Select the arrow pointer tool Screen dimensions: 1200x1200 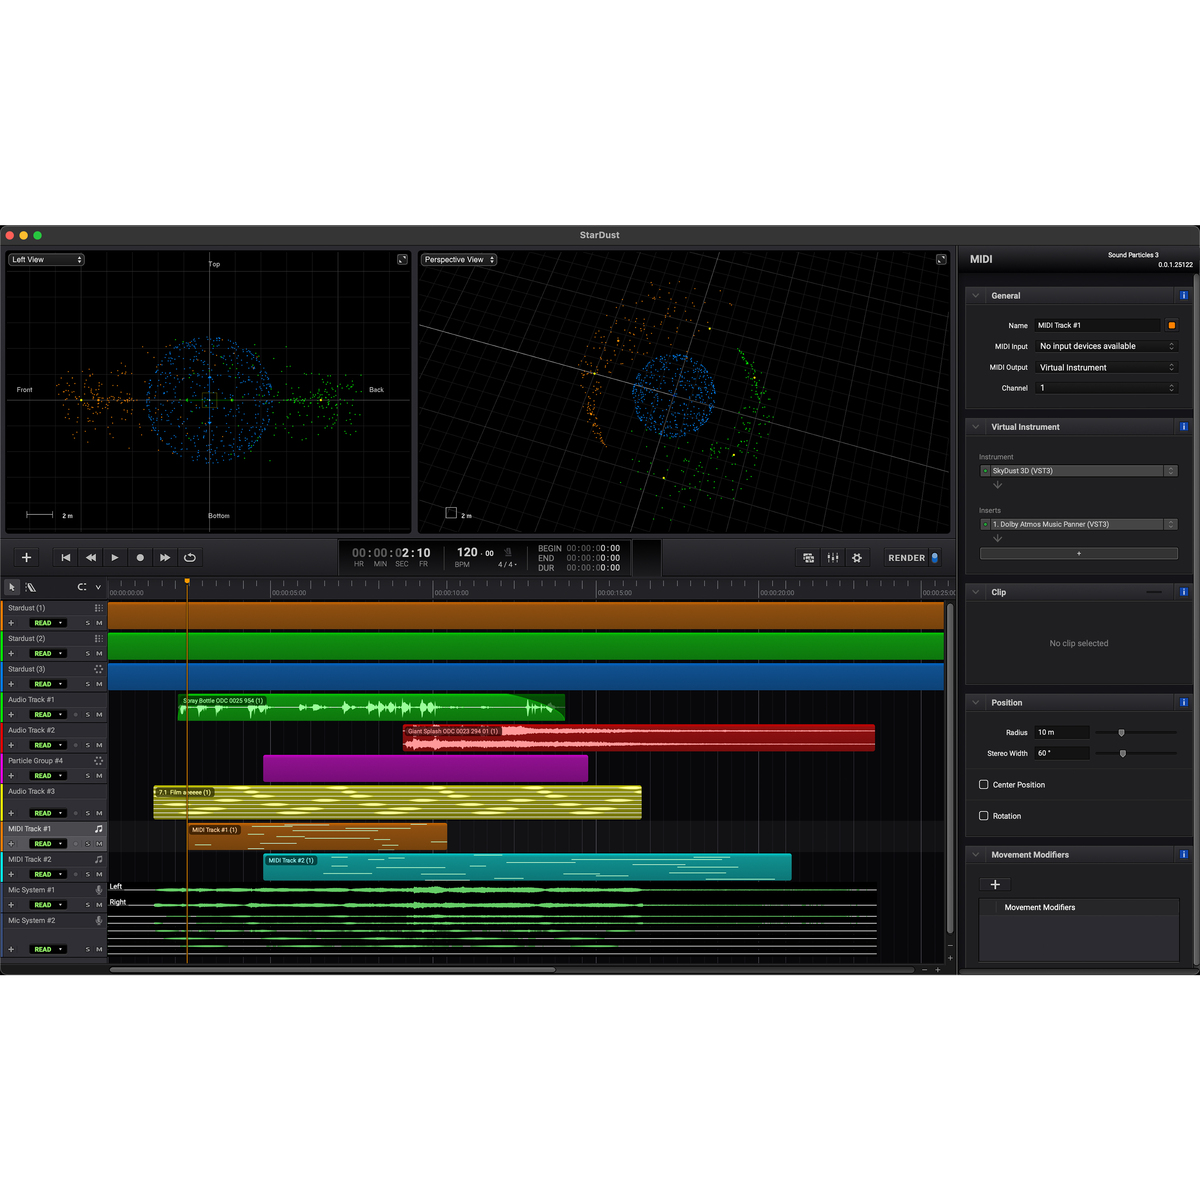12,587
